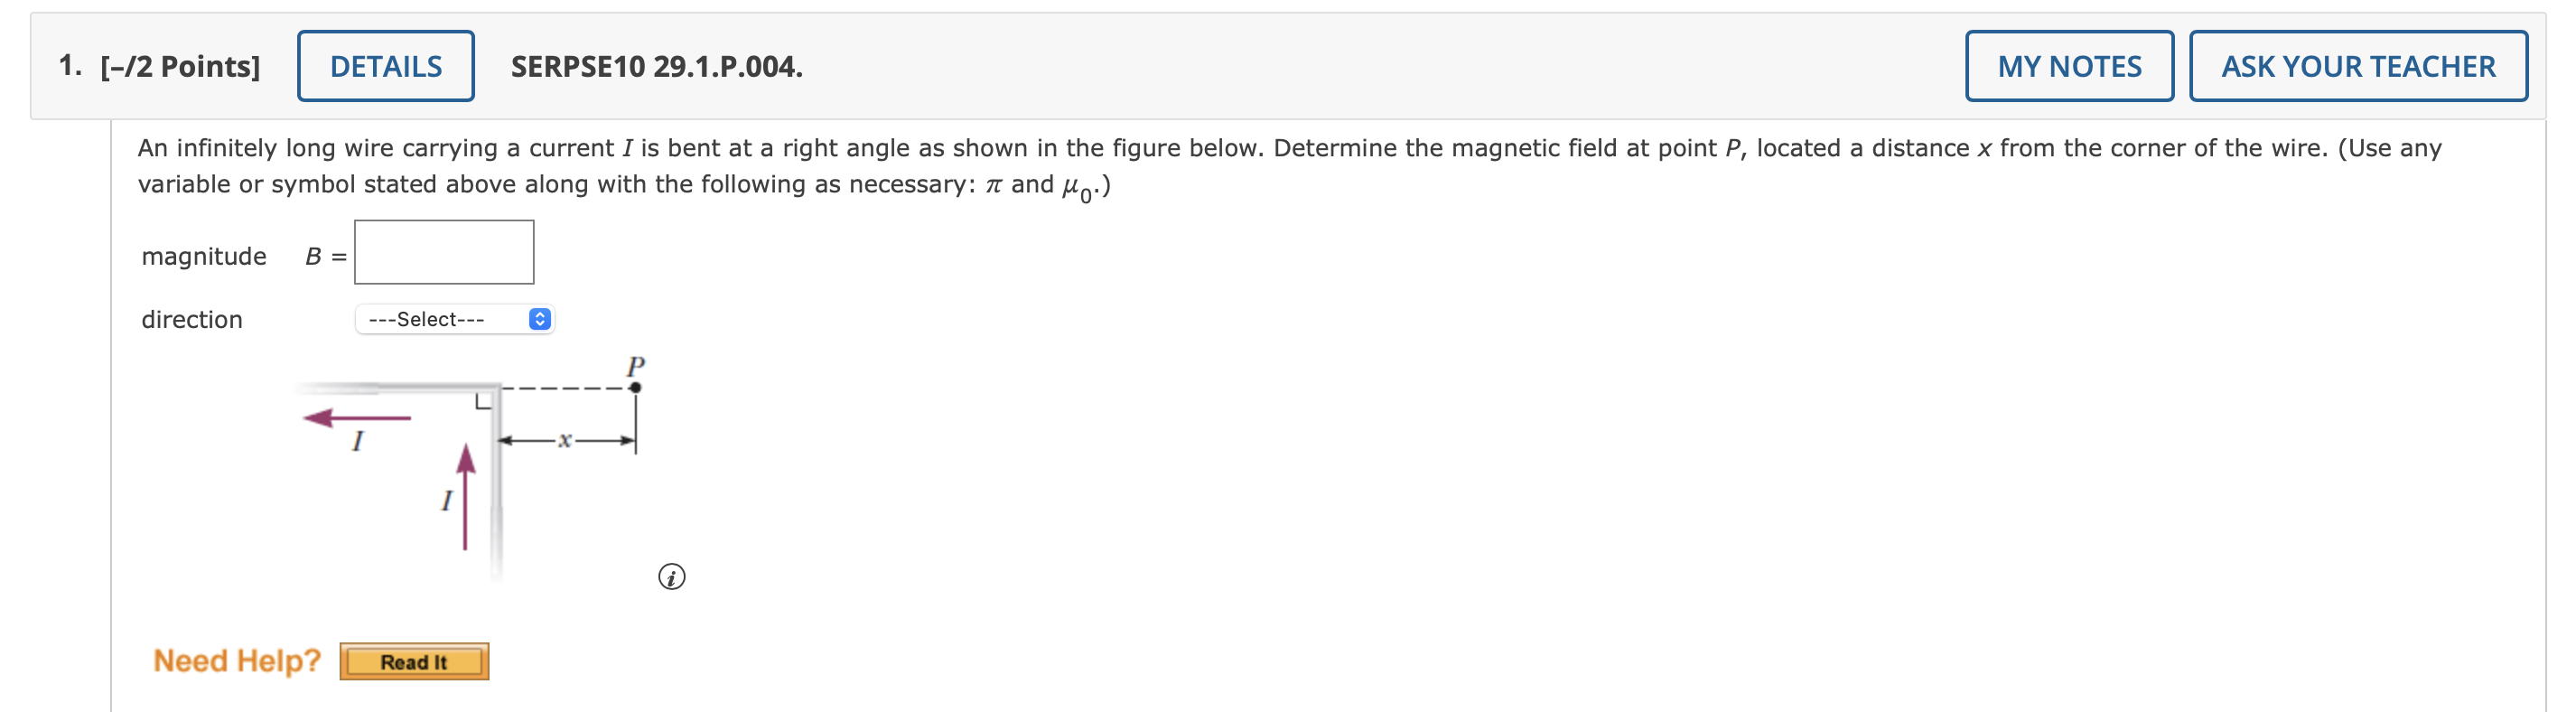Open MY NOTES

2068,66
